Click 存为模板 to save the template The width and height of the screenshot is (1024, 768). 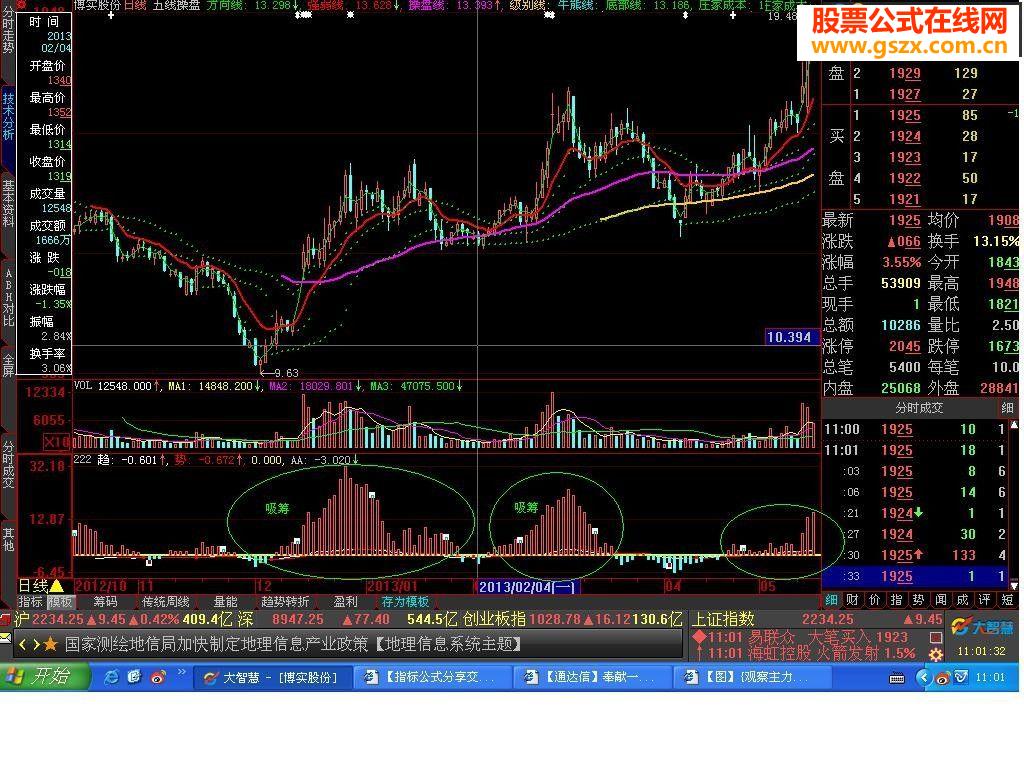coord(407,602)
